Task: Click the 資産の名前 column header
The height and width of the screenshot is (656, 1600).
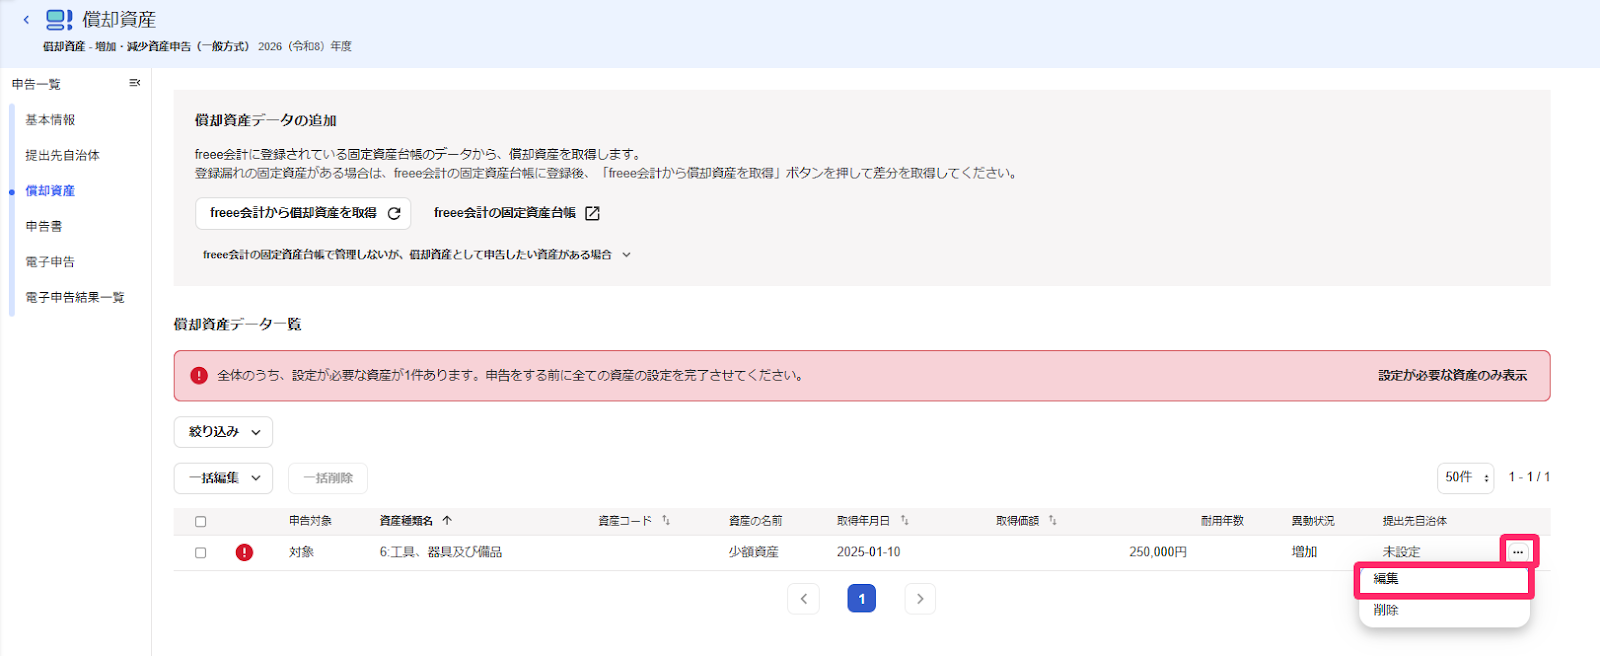Action: point(755,521)
